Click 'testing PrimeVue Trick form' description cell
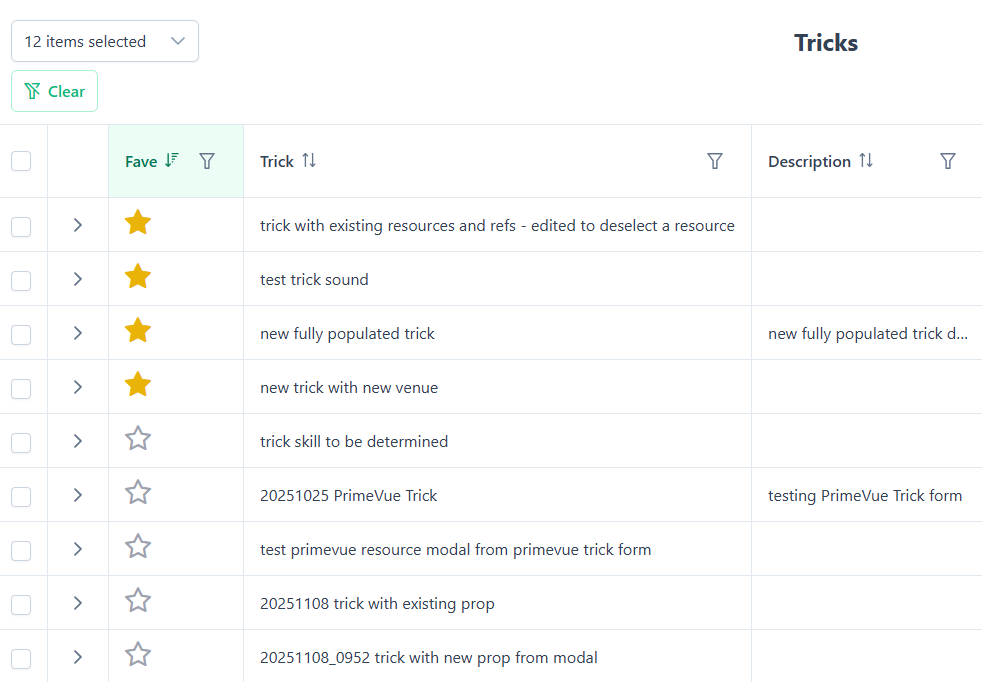 [865, 495]
